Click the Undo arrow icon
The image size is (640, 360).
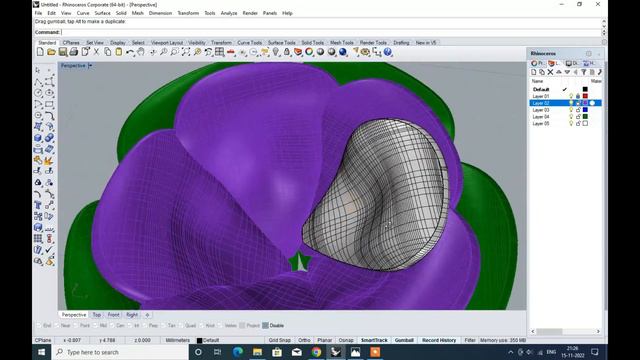click(x=130, y=52)
